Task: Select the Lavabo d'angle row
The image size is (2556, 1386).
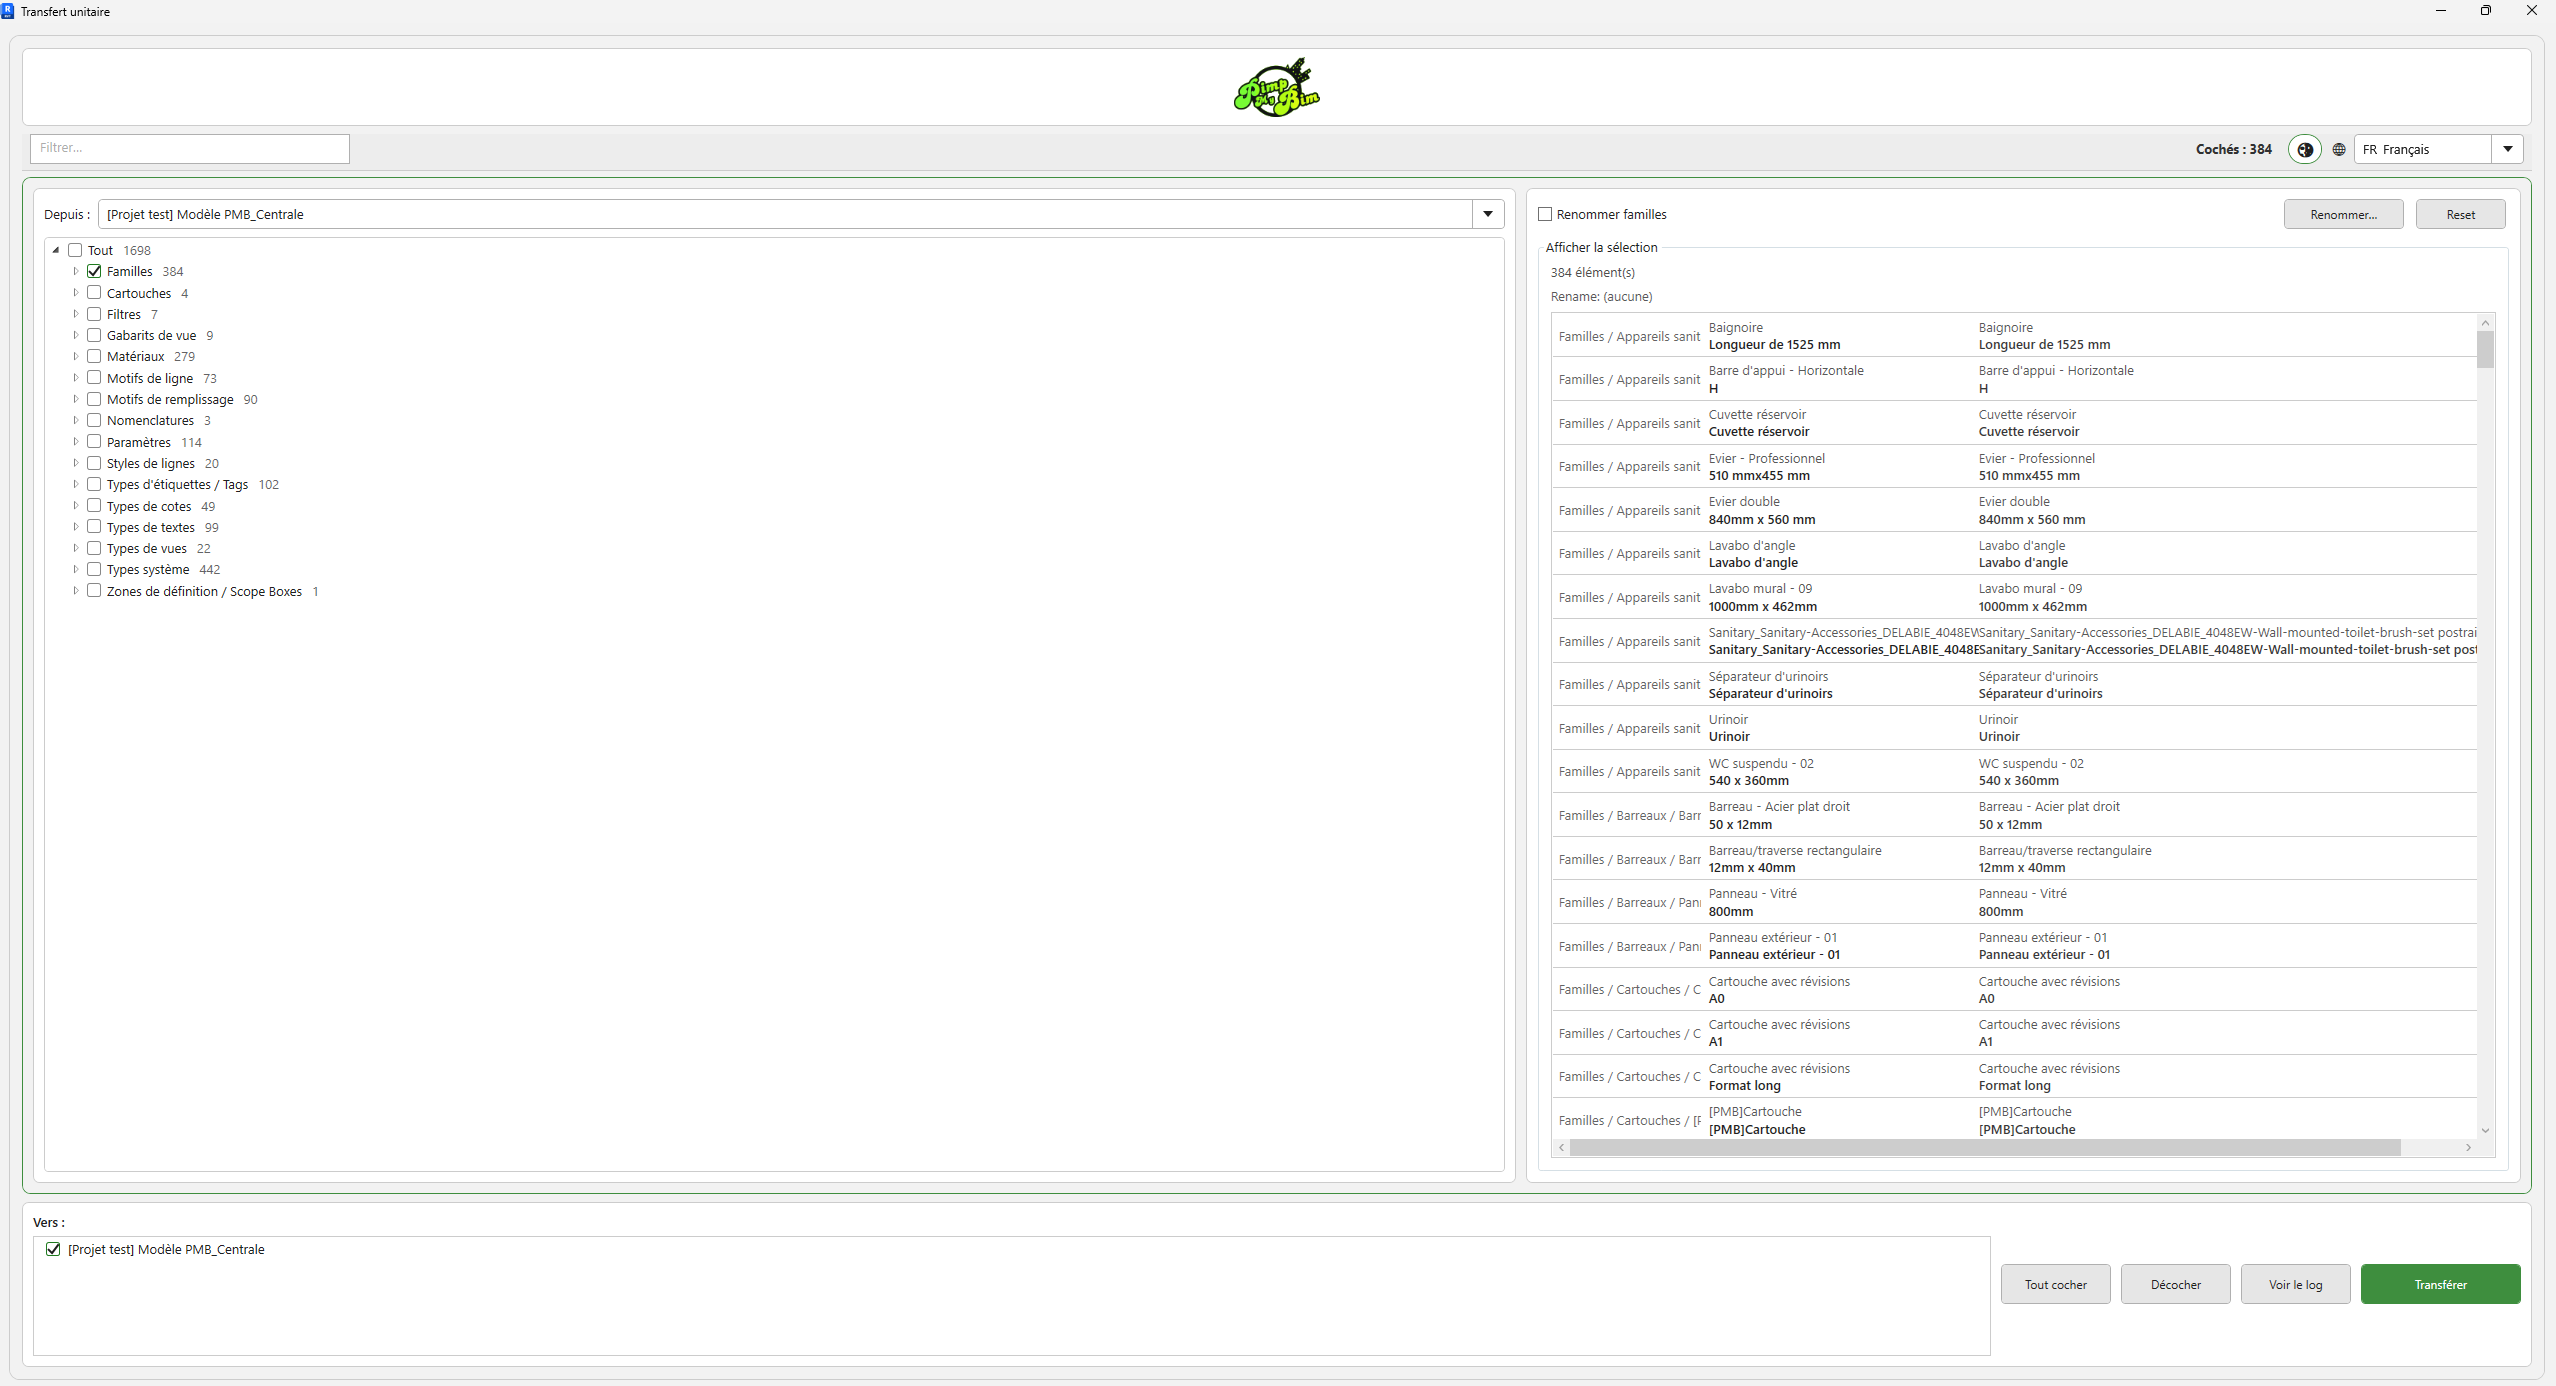Action: 2014,553
